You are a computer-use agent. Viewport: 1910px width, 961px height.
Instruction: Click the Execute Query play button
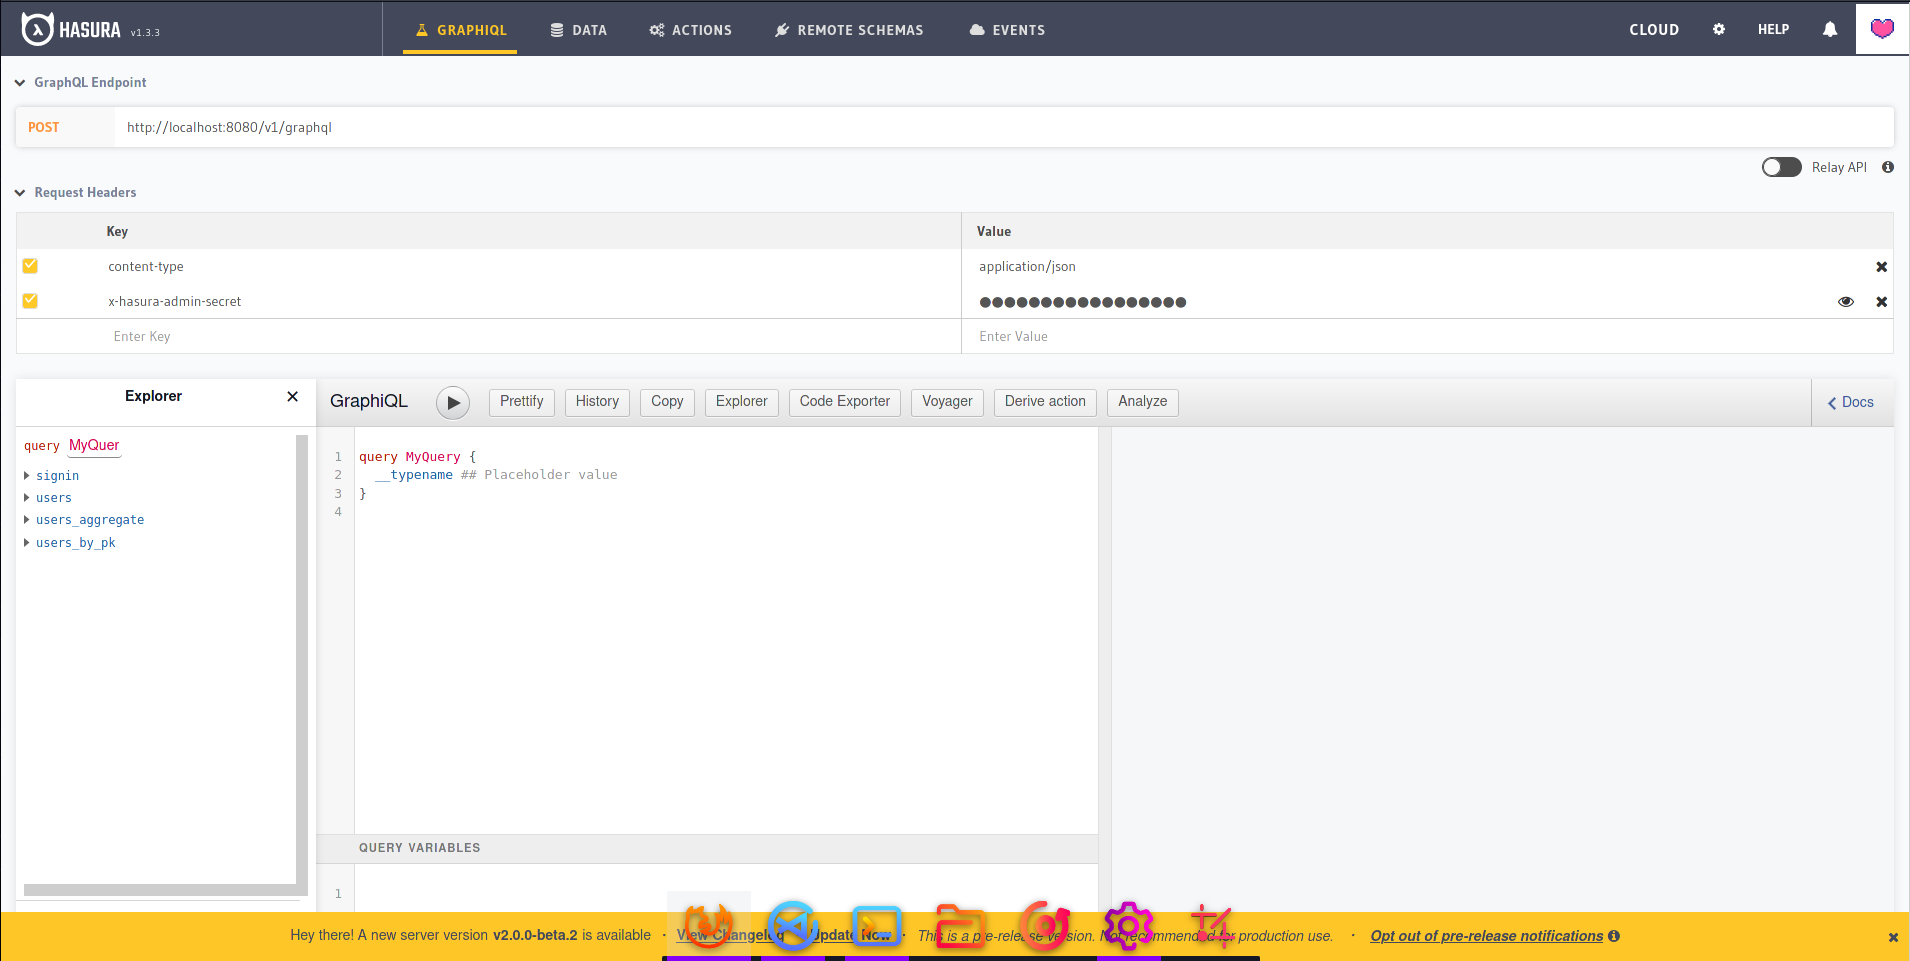pyautogui.click(x=453, y=402)
